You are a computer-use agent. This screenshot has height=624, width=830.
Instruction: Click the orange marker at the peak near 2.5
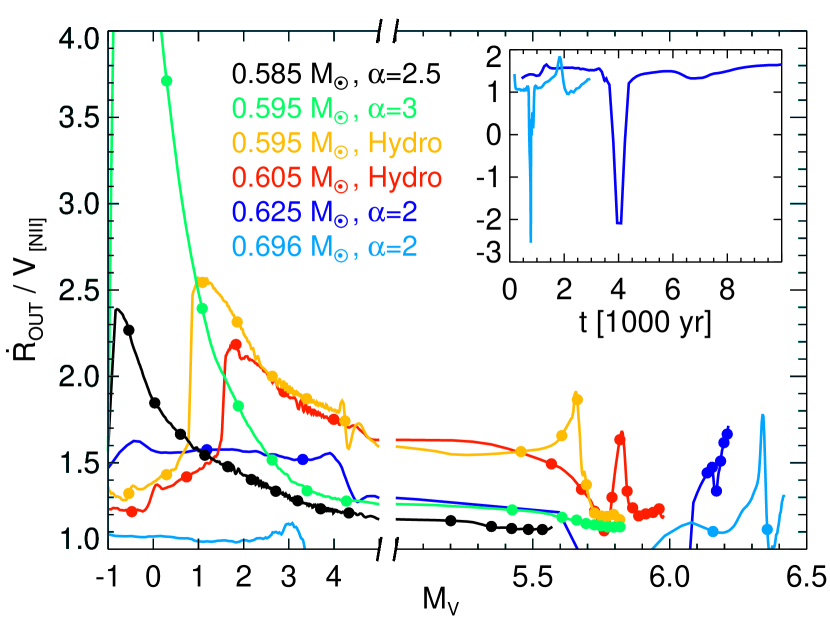pos(202,282)
